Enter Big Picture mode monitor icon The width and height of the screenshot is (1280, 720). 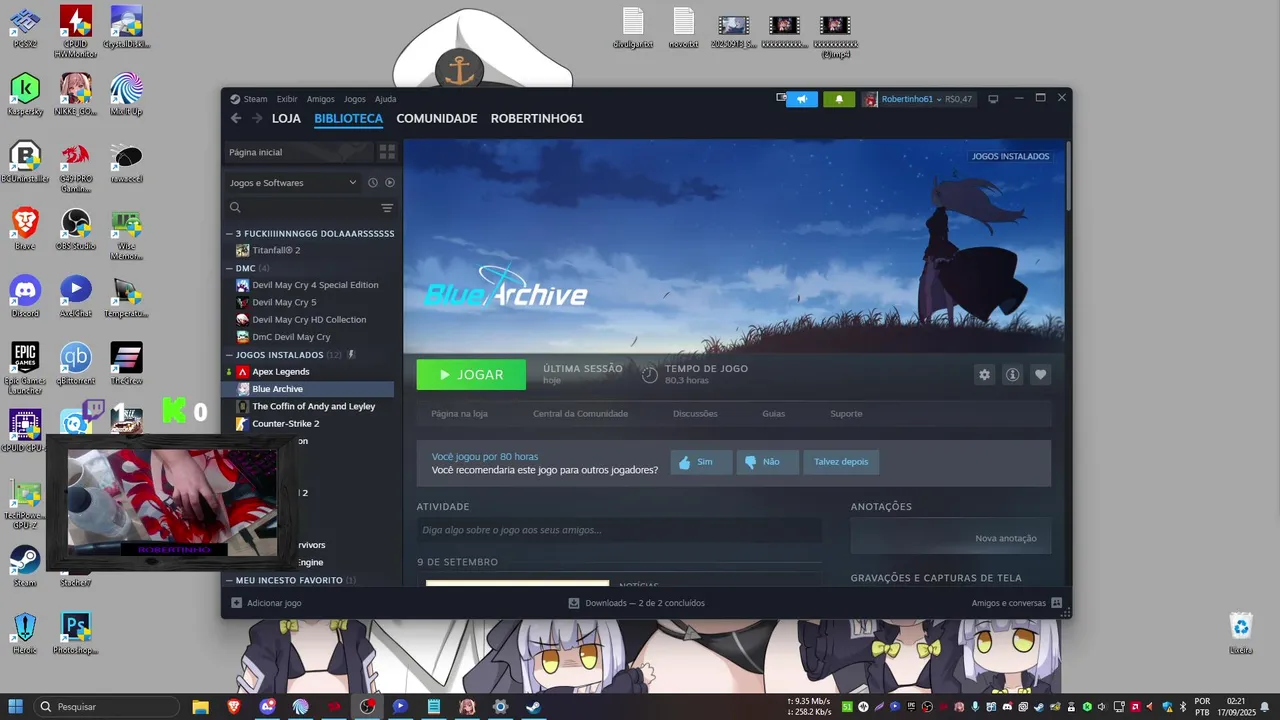point(993,99)
